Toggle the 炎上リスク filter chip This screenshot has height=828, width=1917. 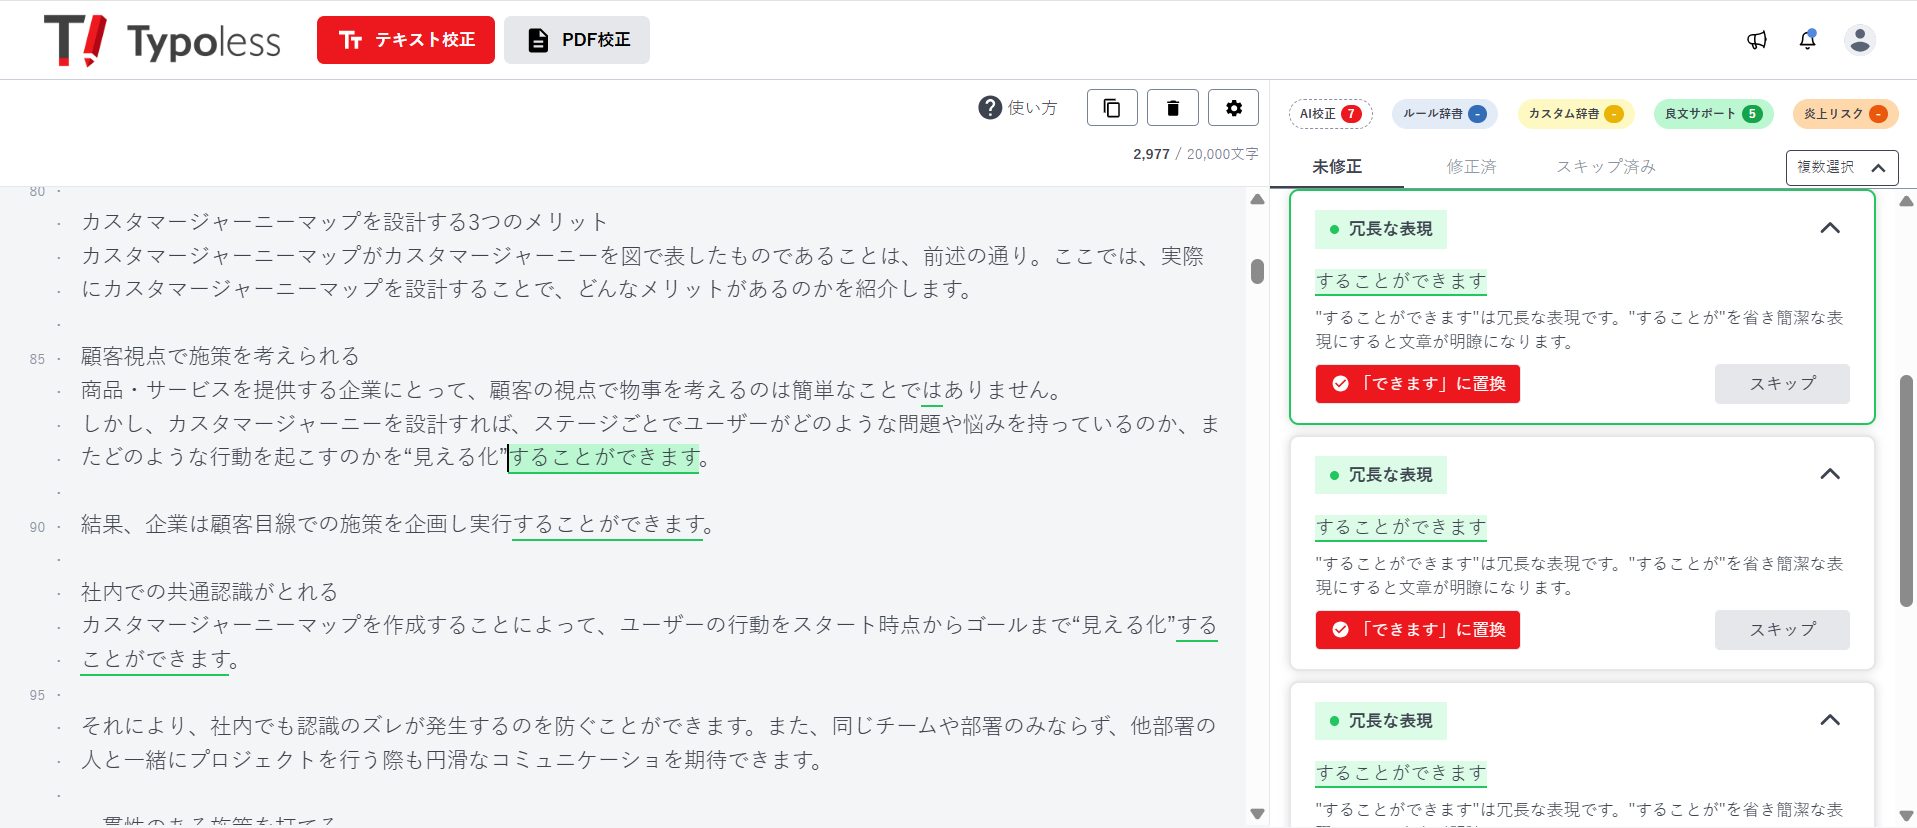[x=1845, y=114]
